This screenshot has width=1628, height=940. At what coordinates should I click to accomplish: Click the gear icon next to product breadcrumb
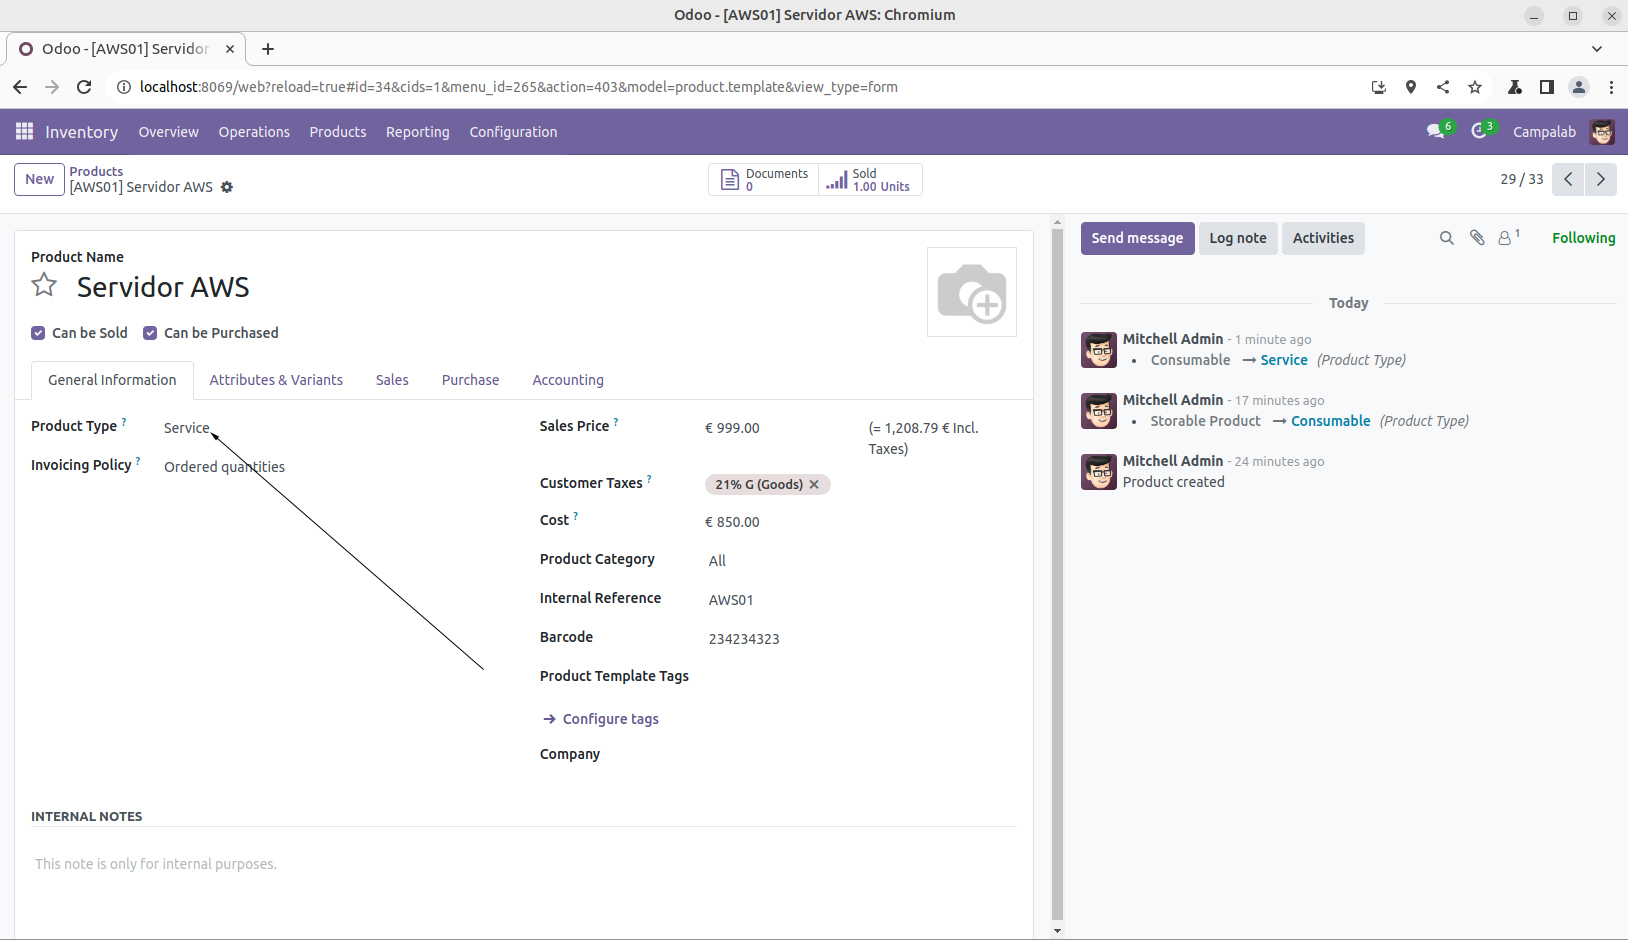[x=227, y=187]
